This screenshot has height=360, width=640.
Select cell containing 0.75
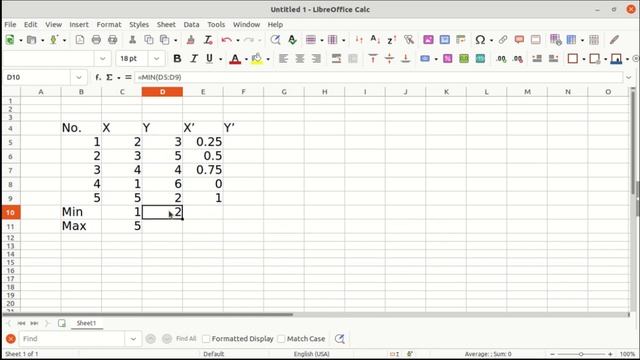(x=203, y=170)
